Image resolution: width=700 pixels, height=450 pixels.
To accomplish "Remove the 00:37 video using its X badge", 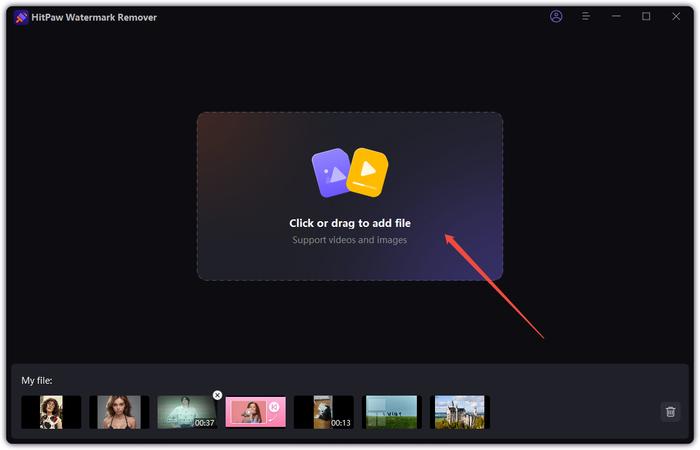I will 218,395.
